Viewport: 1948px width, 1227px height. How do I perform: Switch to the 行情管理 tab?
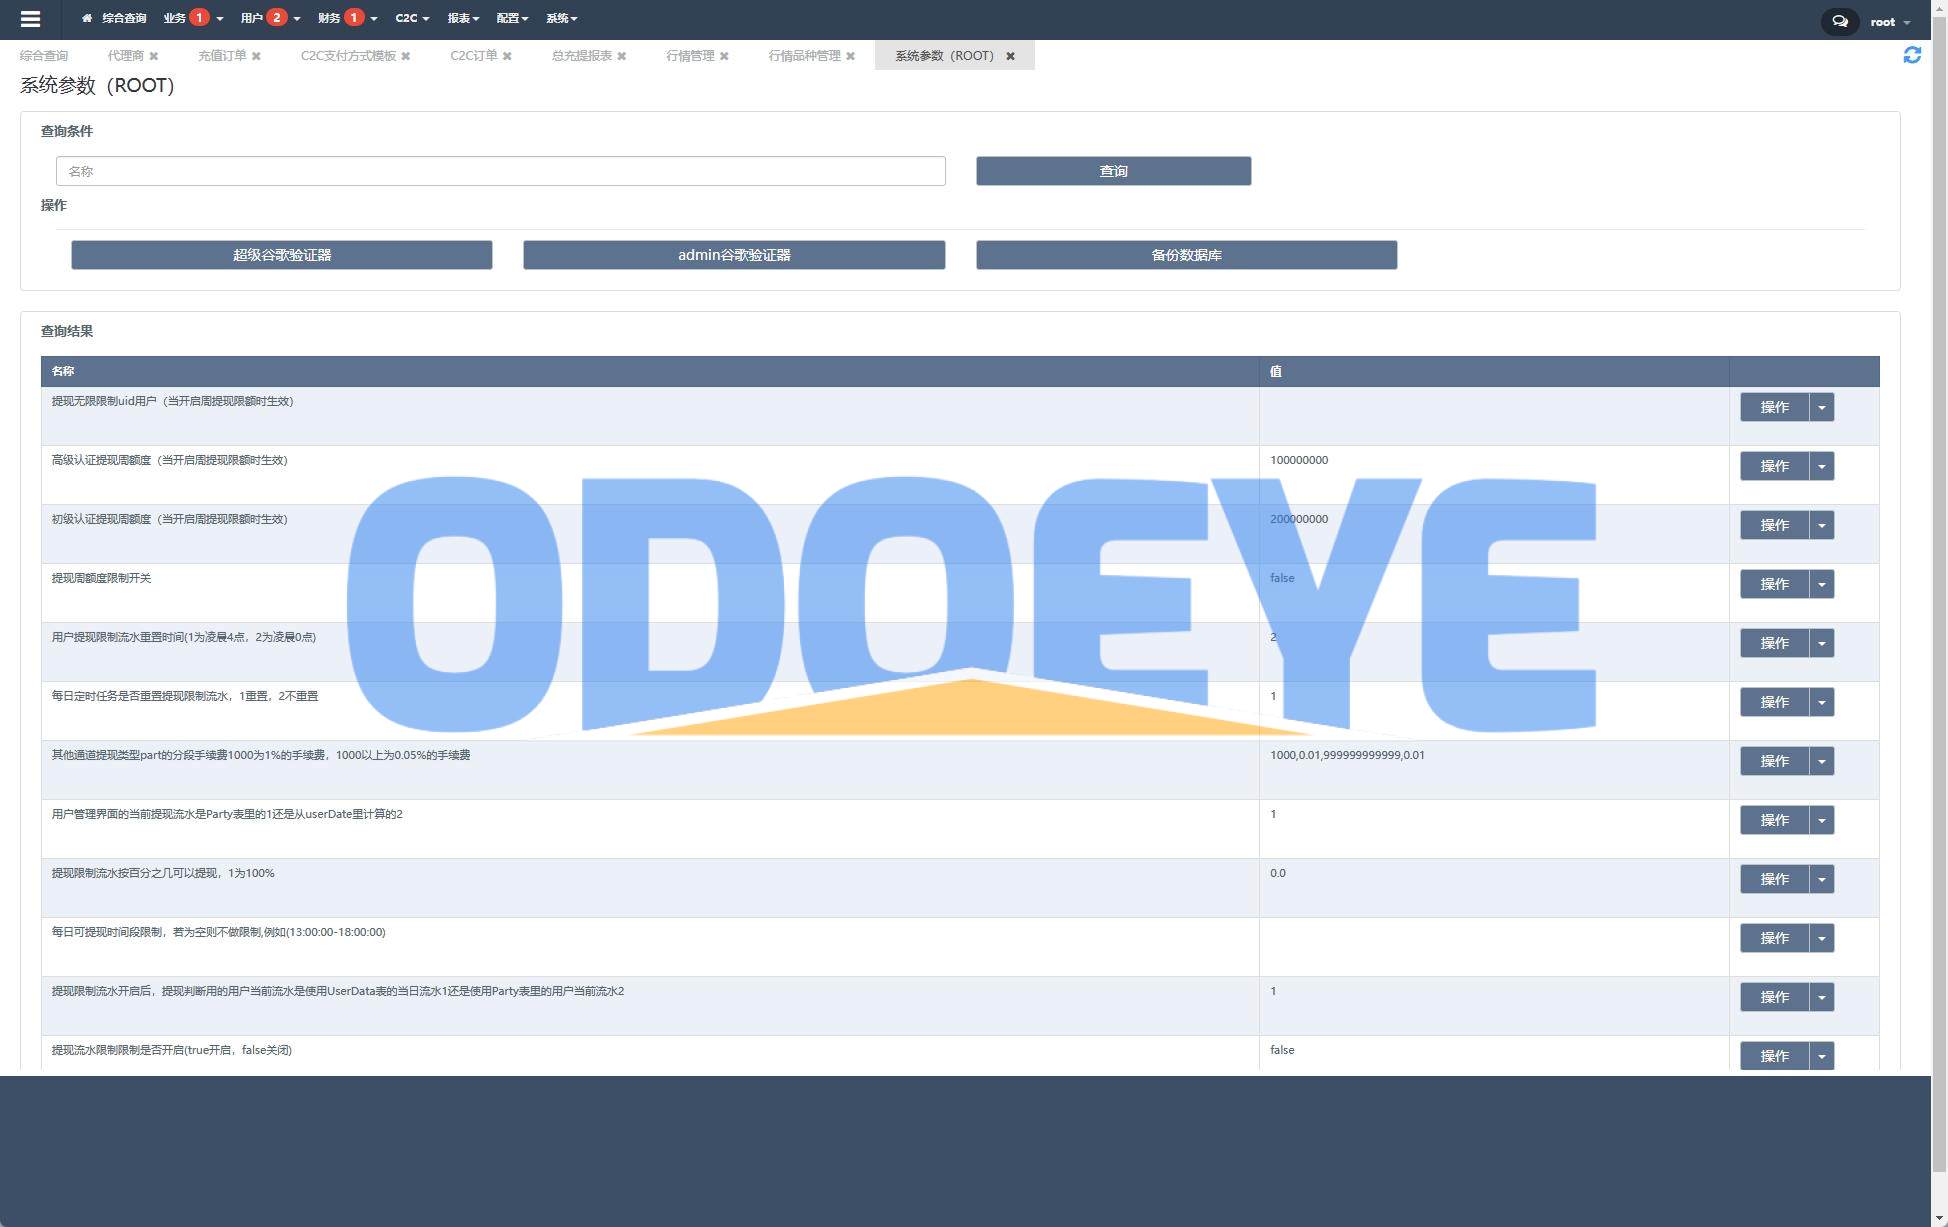point(690,56)
